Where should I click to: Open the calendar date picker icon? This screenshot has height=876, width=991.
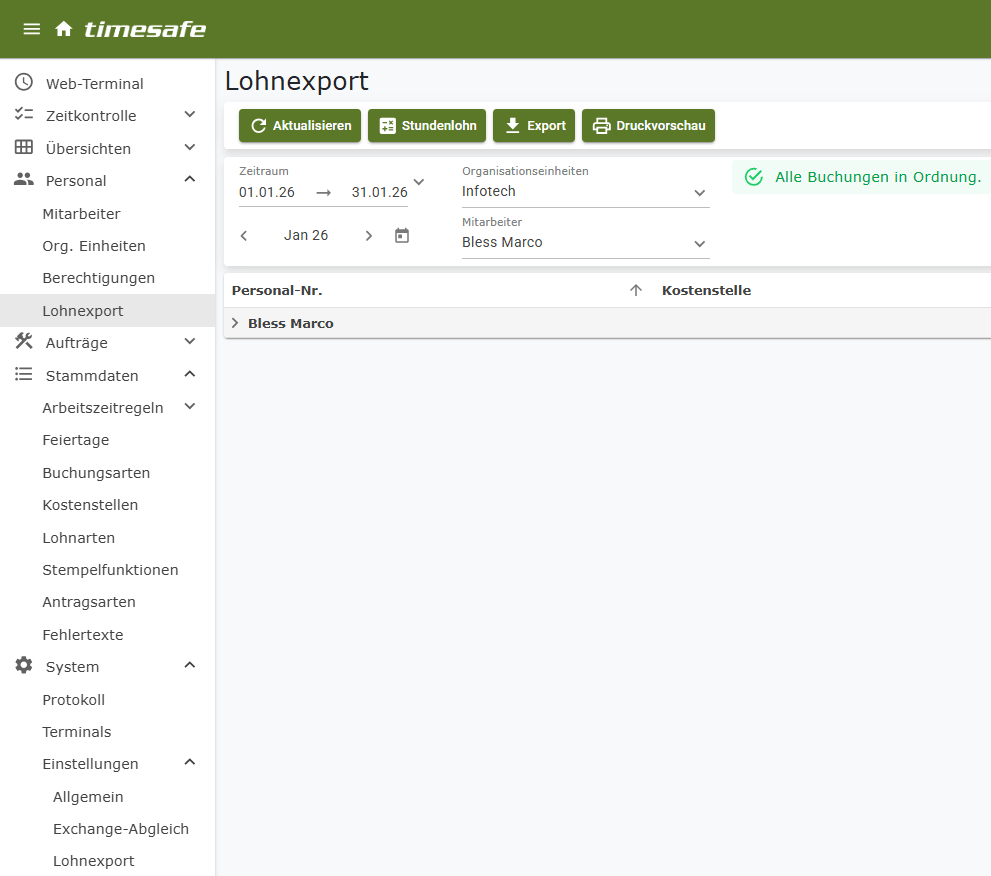(x=402, y=236)
